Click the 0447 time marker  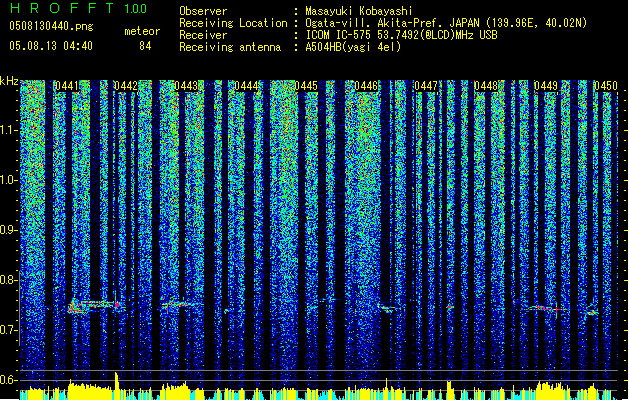[426, 86]
